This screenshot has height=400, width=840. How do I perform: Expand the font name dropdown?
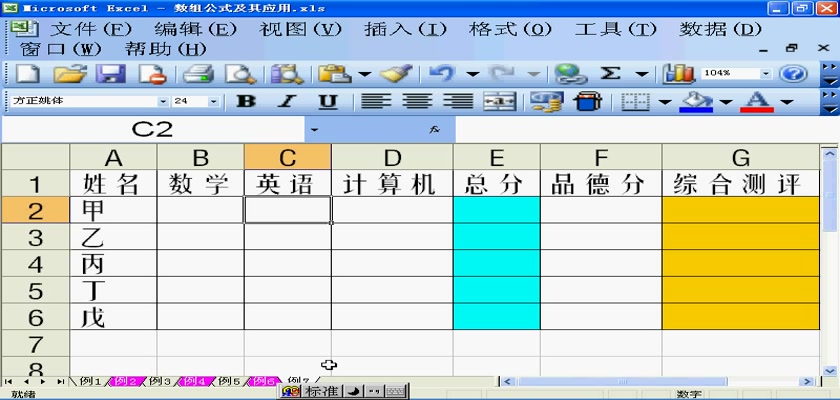click(163, 102)
